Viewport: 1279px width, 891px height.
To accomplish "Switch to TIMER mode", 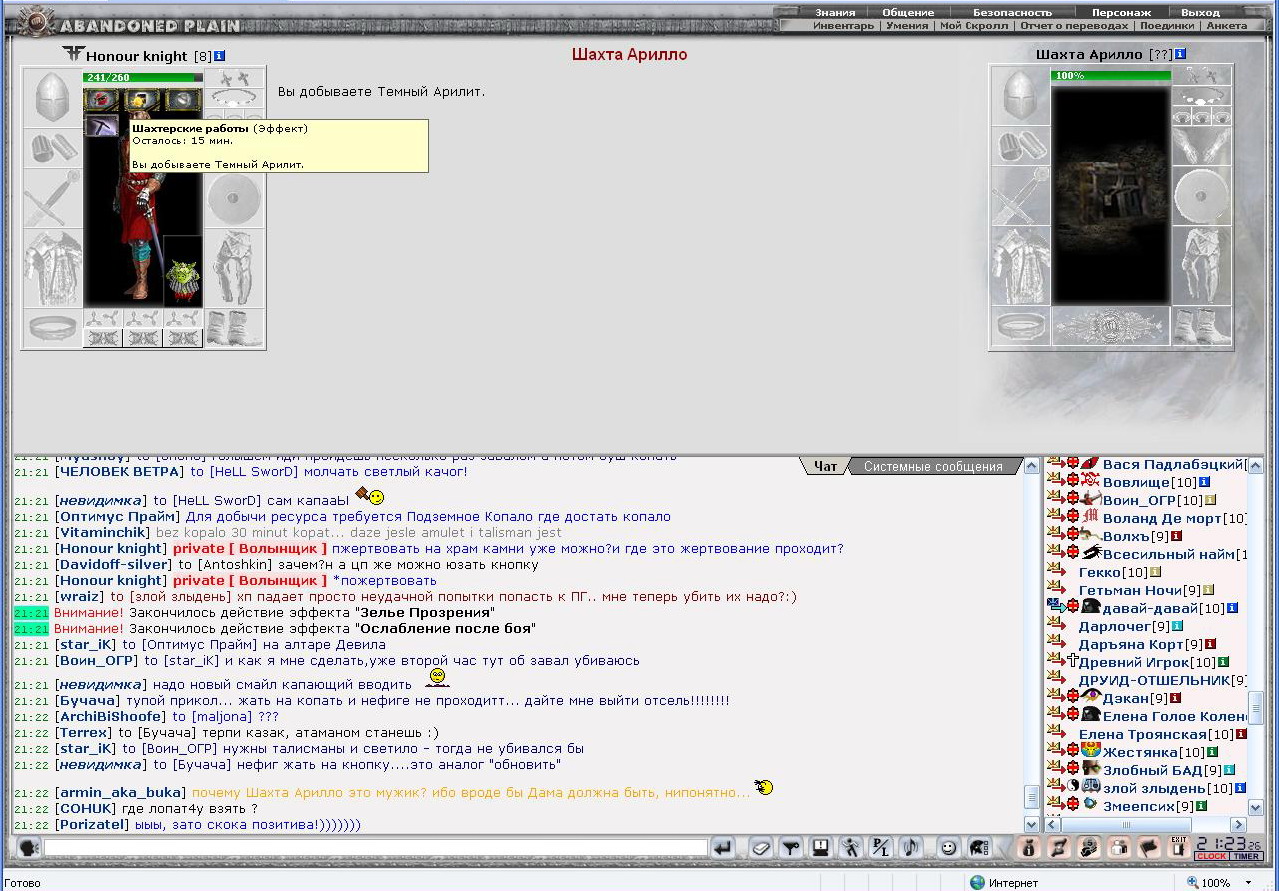I will pos(1246,856).
